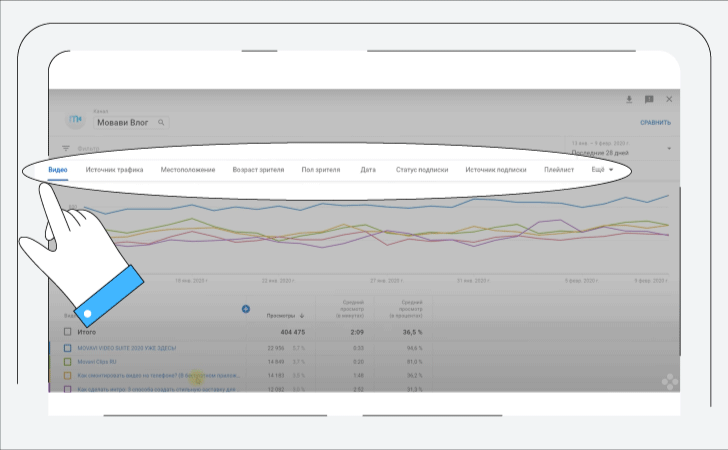Click the download report icon
The image size is (728, 450).
pyautogui.click(x=630, y=99)
